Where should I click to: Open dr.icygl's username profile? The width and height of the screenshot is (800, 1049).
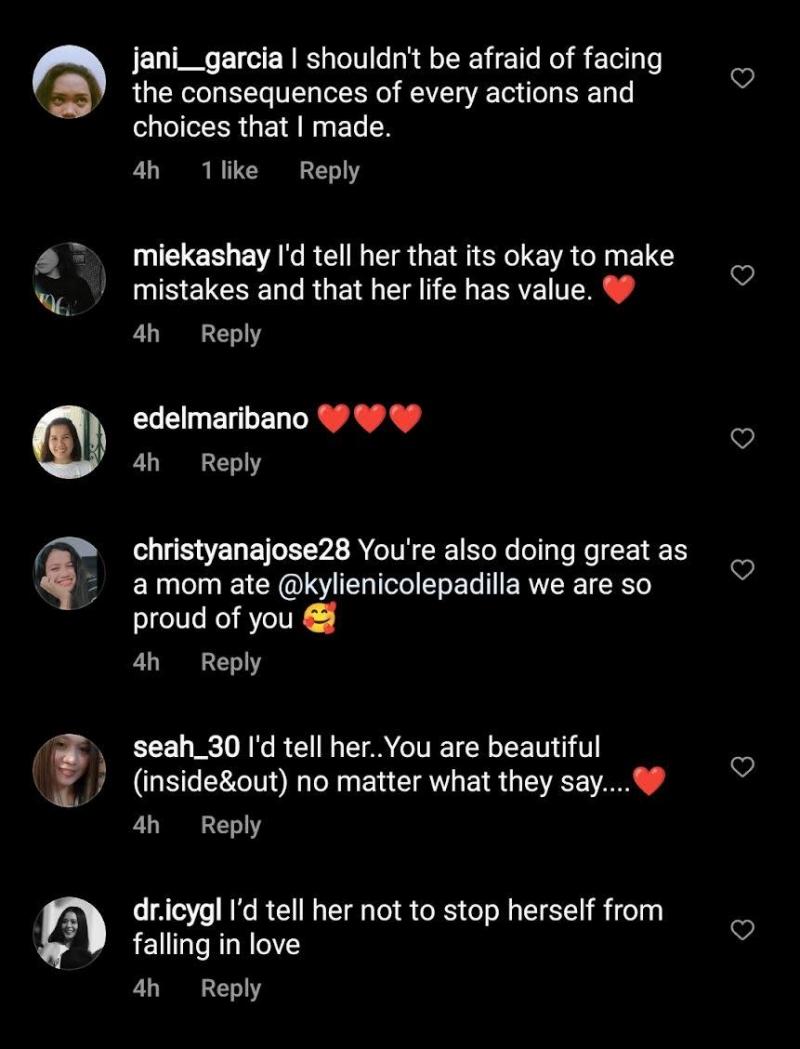(x=177, y=911)
